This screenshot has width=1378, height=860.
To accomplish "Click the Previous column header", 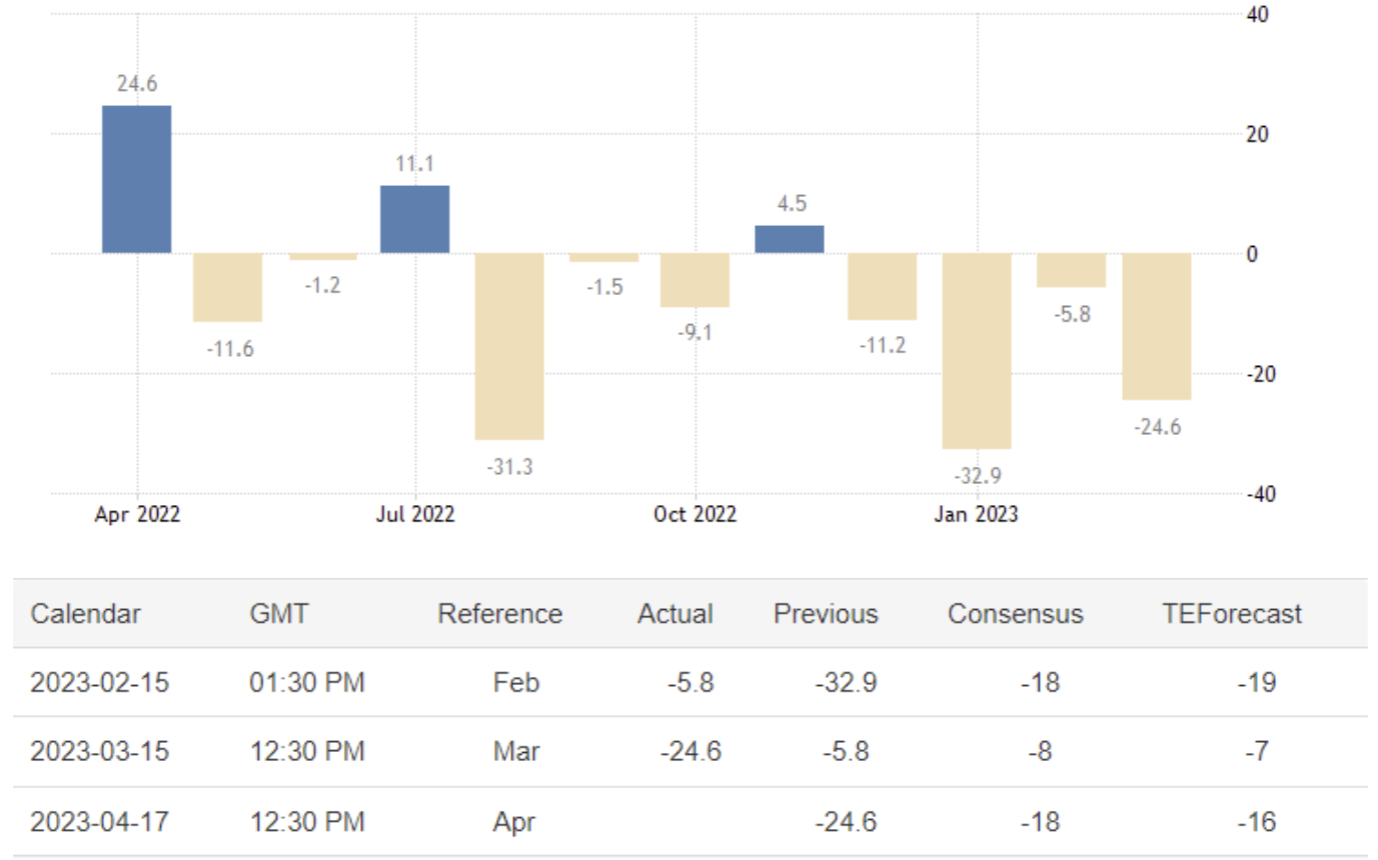I will click(x=826, y=613).
